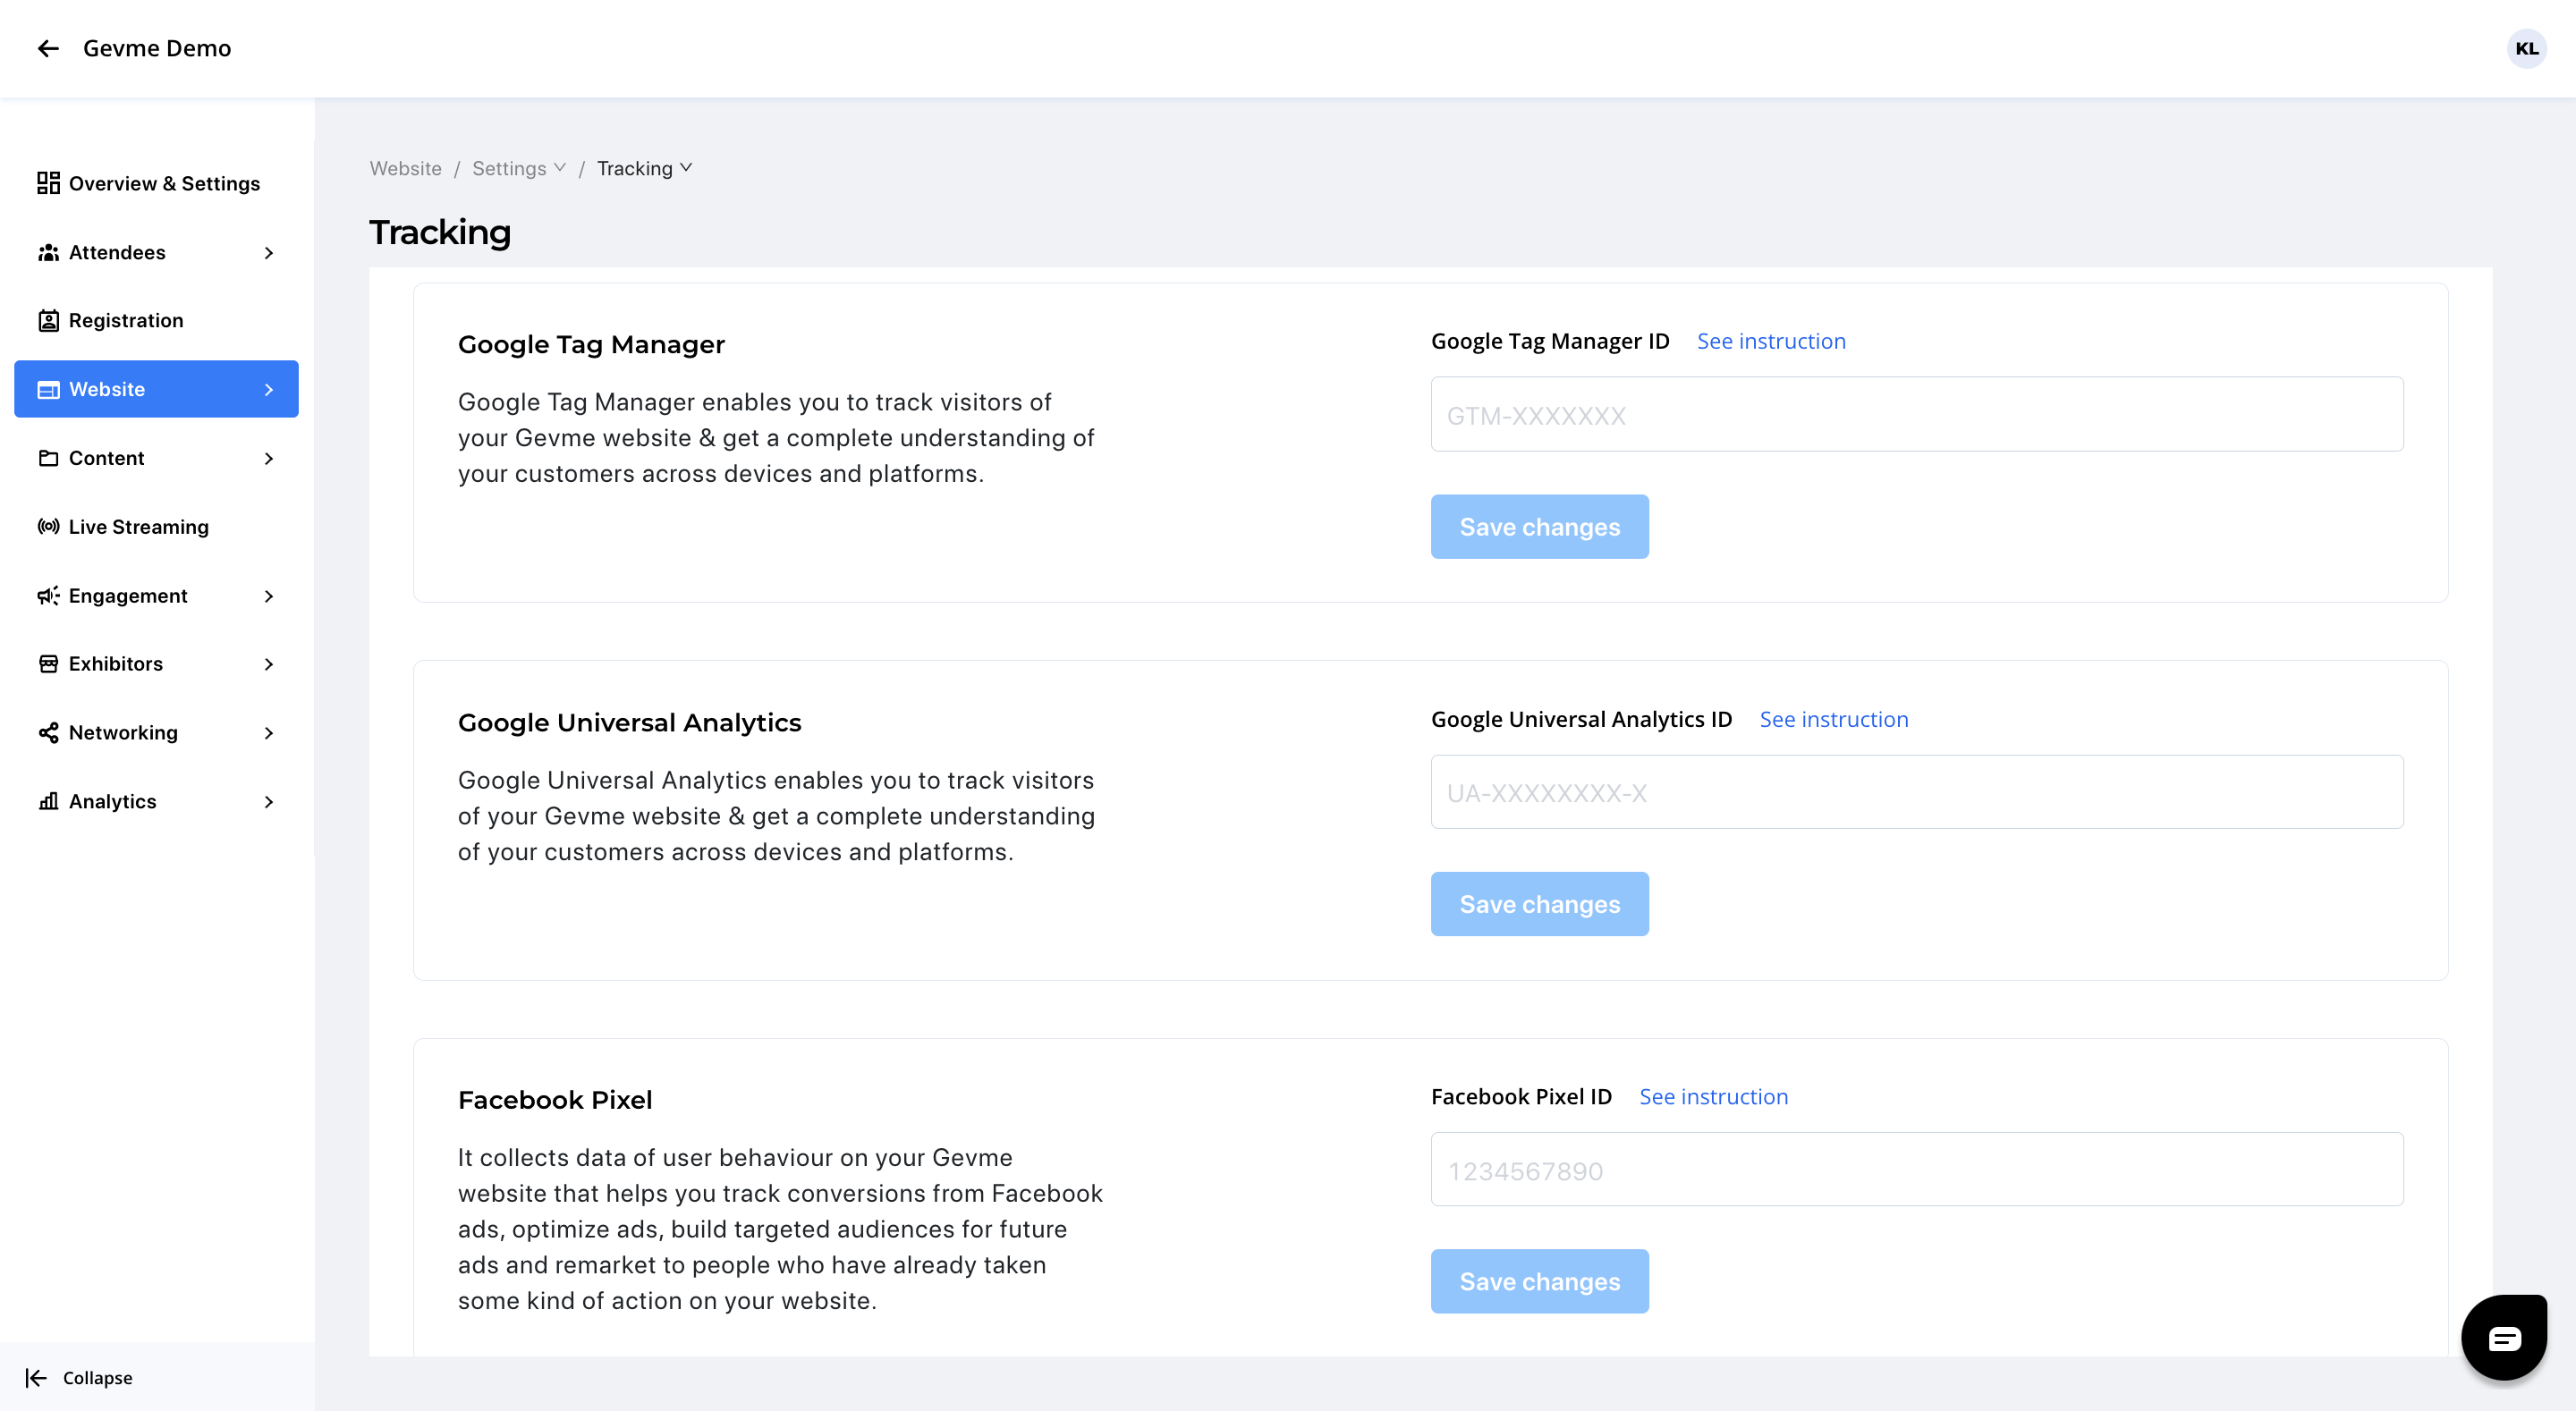Screen dimensions: 2576x1411
Task: Click the Website sidebar icon
Action: [x=48, y=389]
